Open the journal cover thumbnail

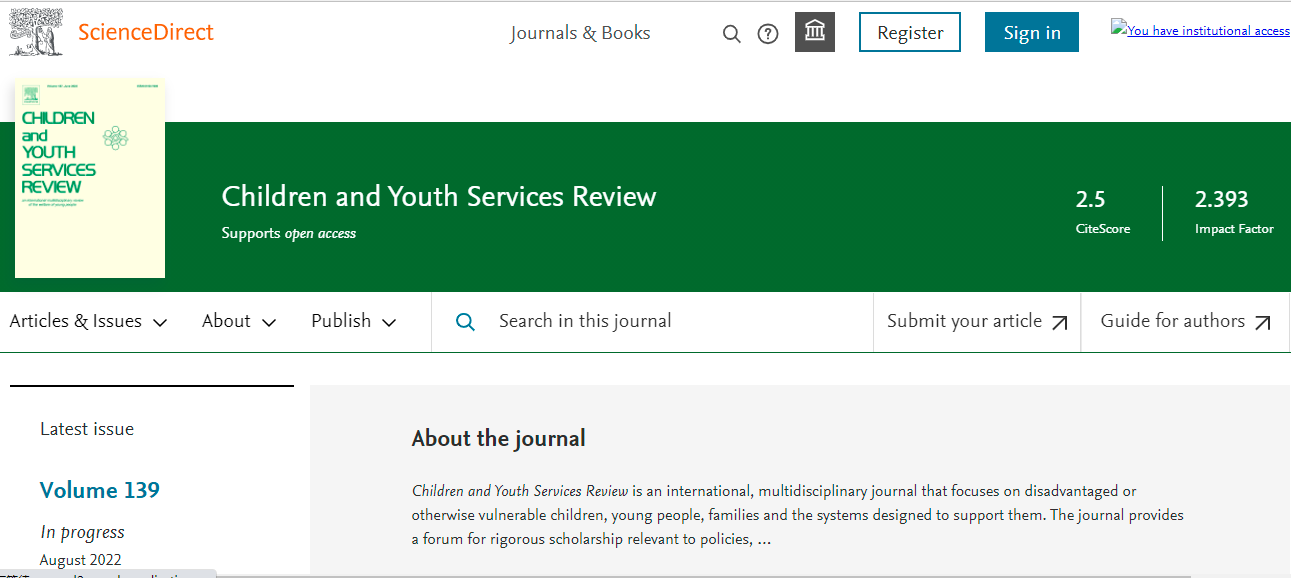tap(90, 178)
